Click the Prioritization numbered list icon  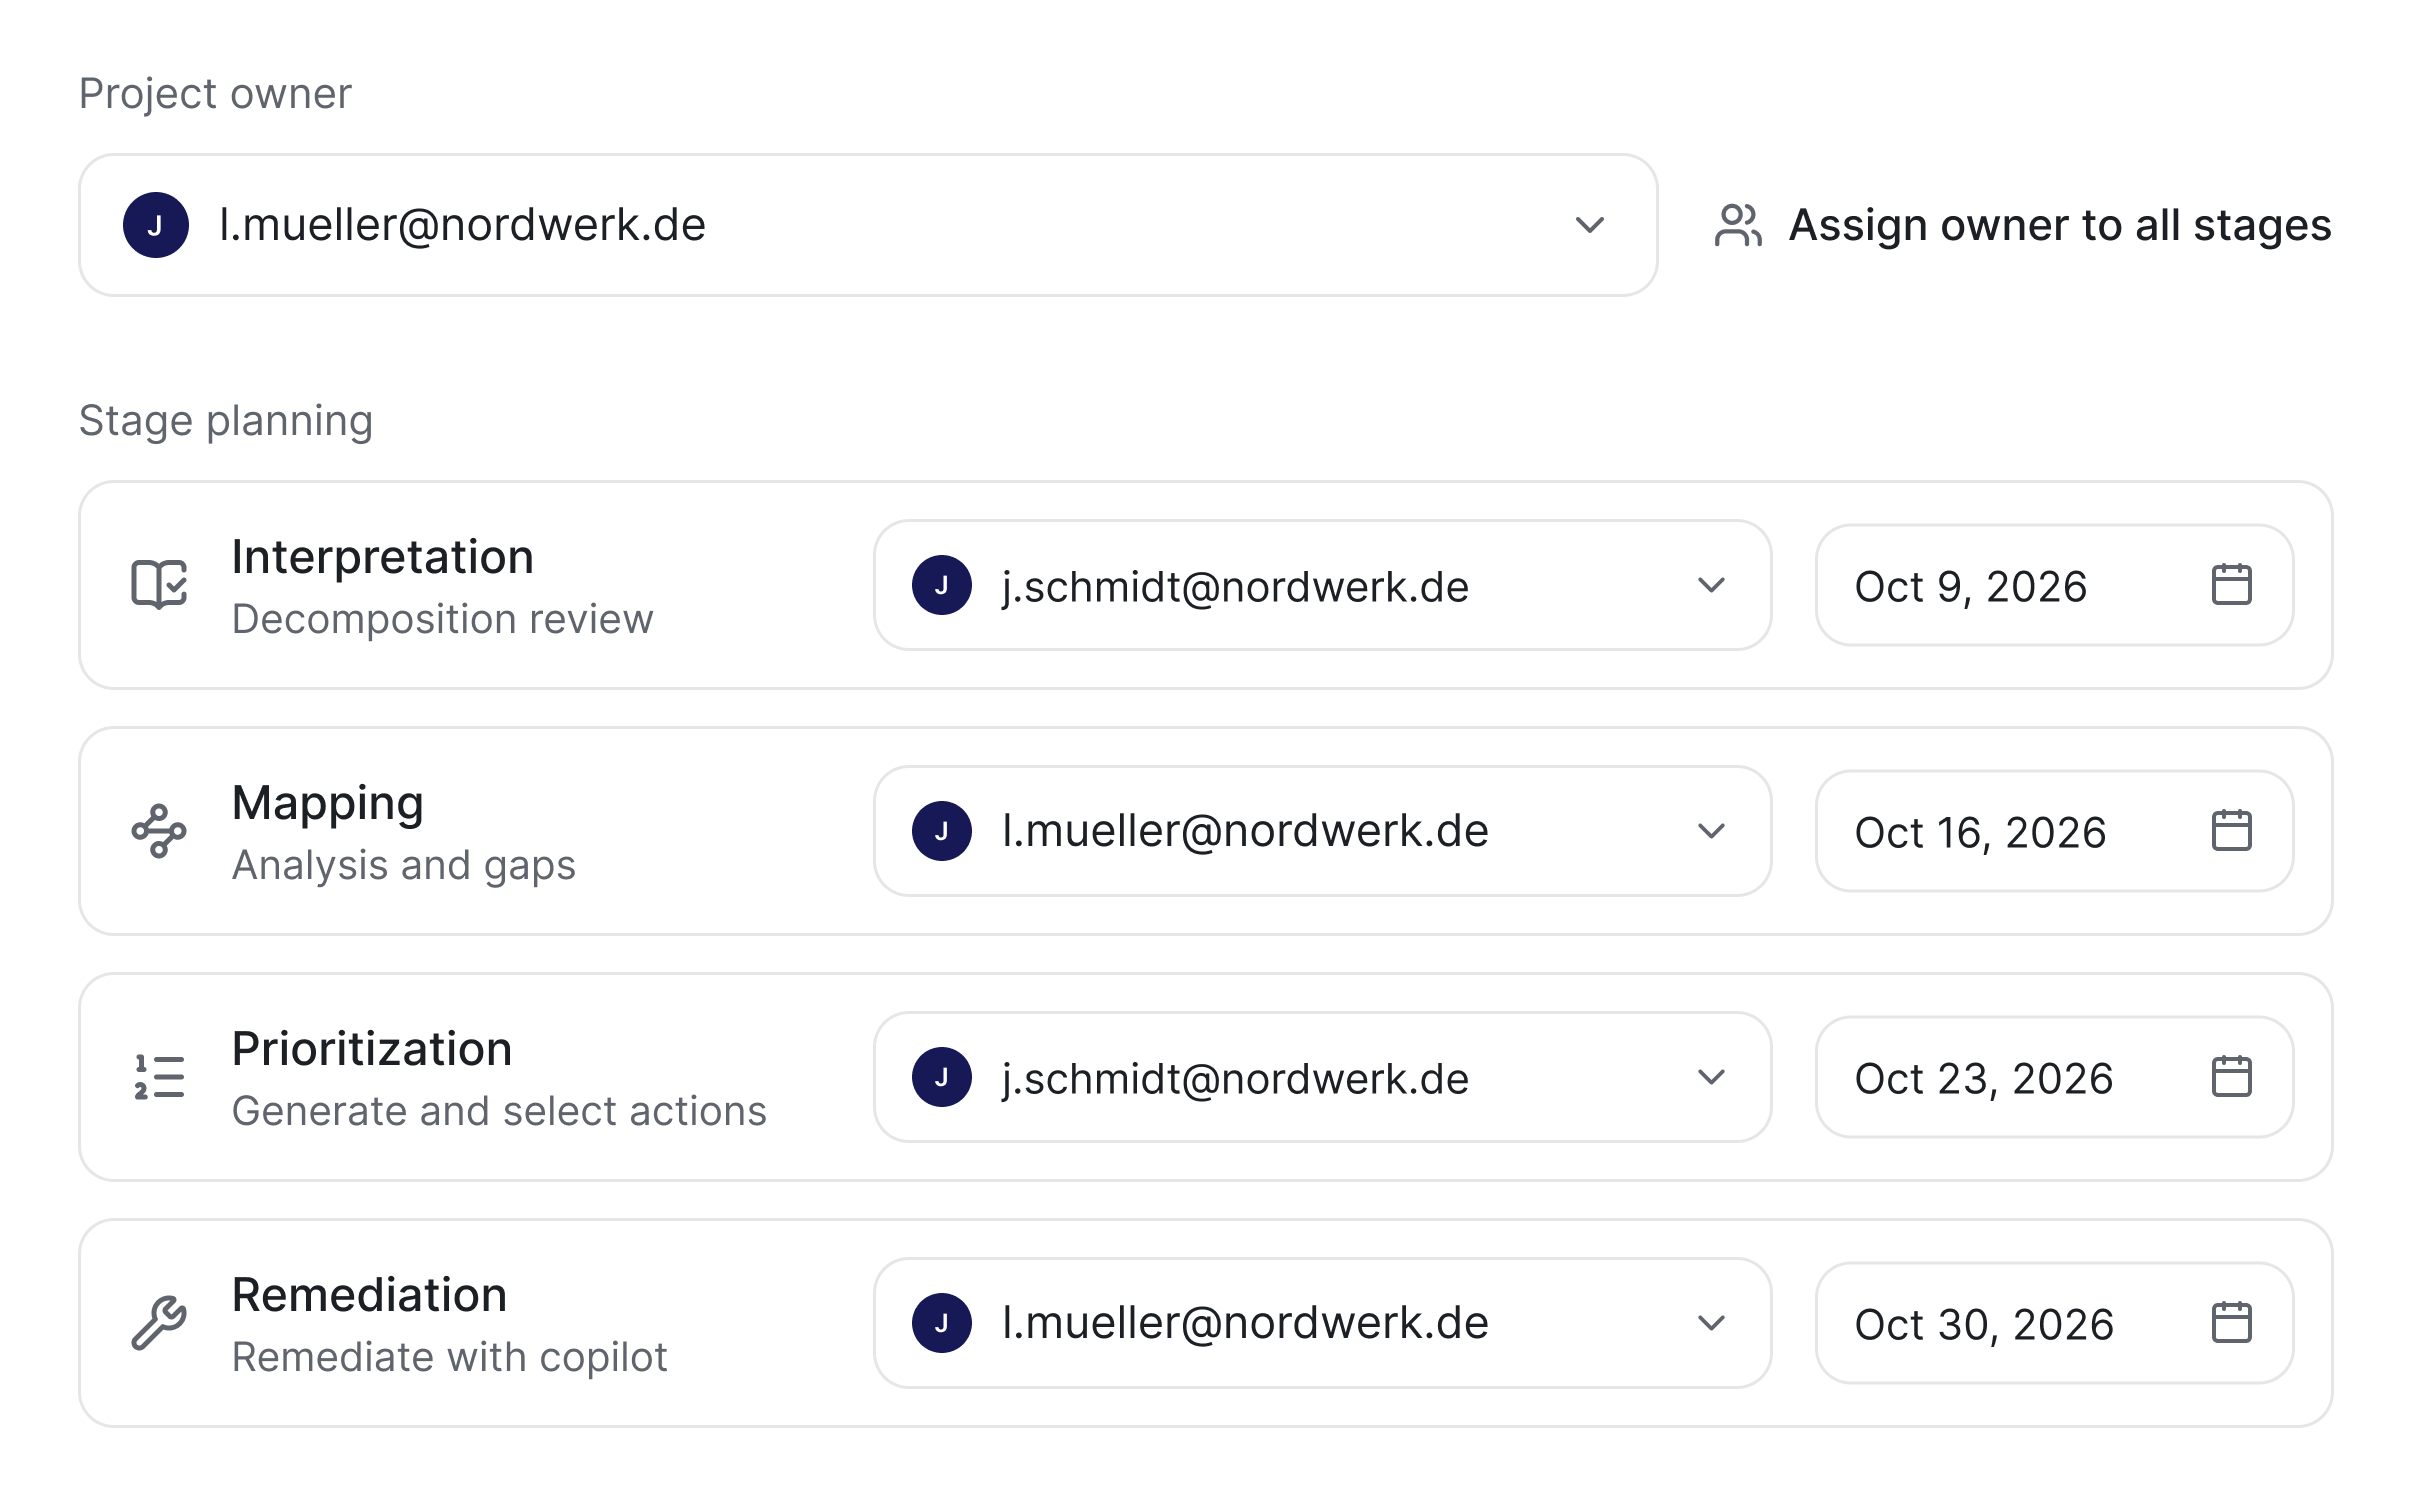click(159, 1077)
